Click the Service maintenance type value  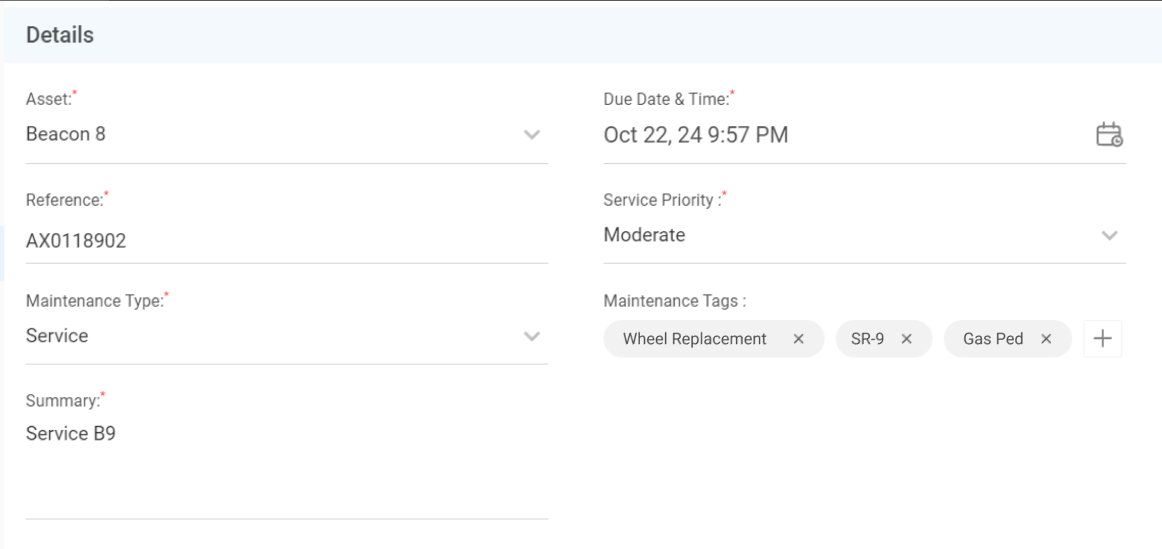tap(57, 336)
